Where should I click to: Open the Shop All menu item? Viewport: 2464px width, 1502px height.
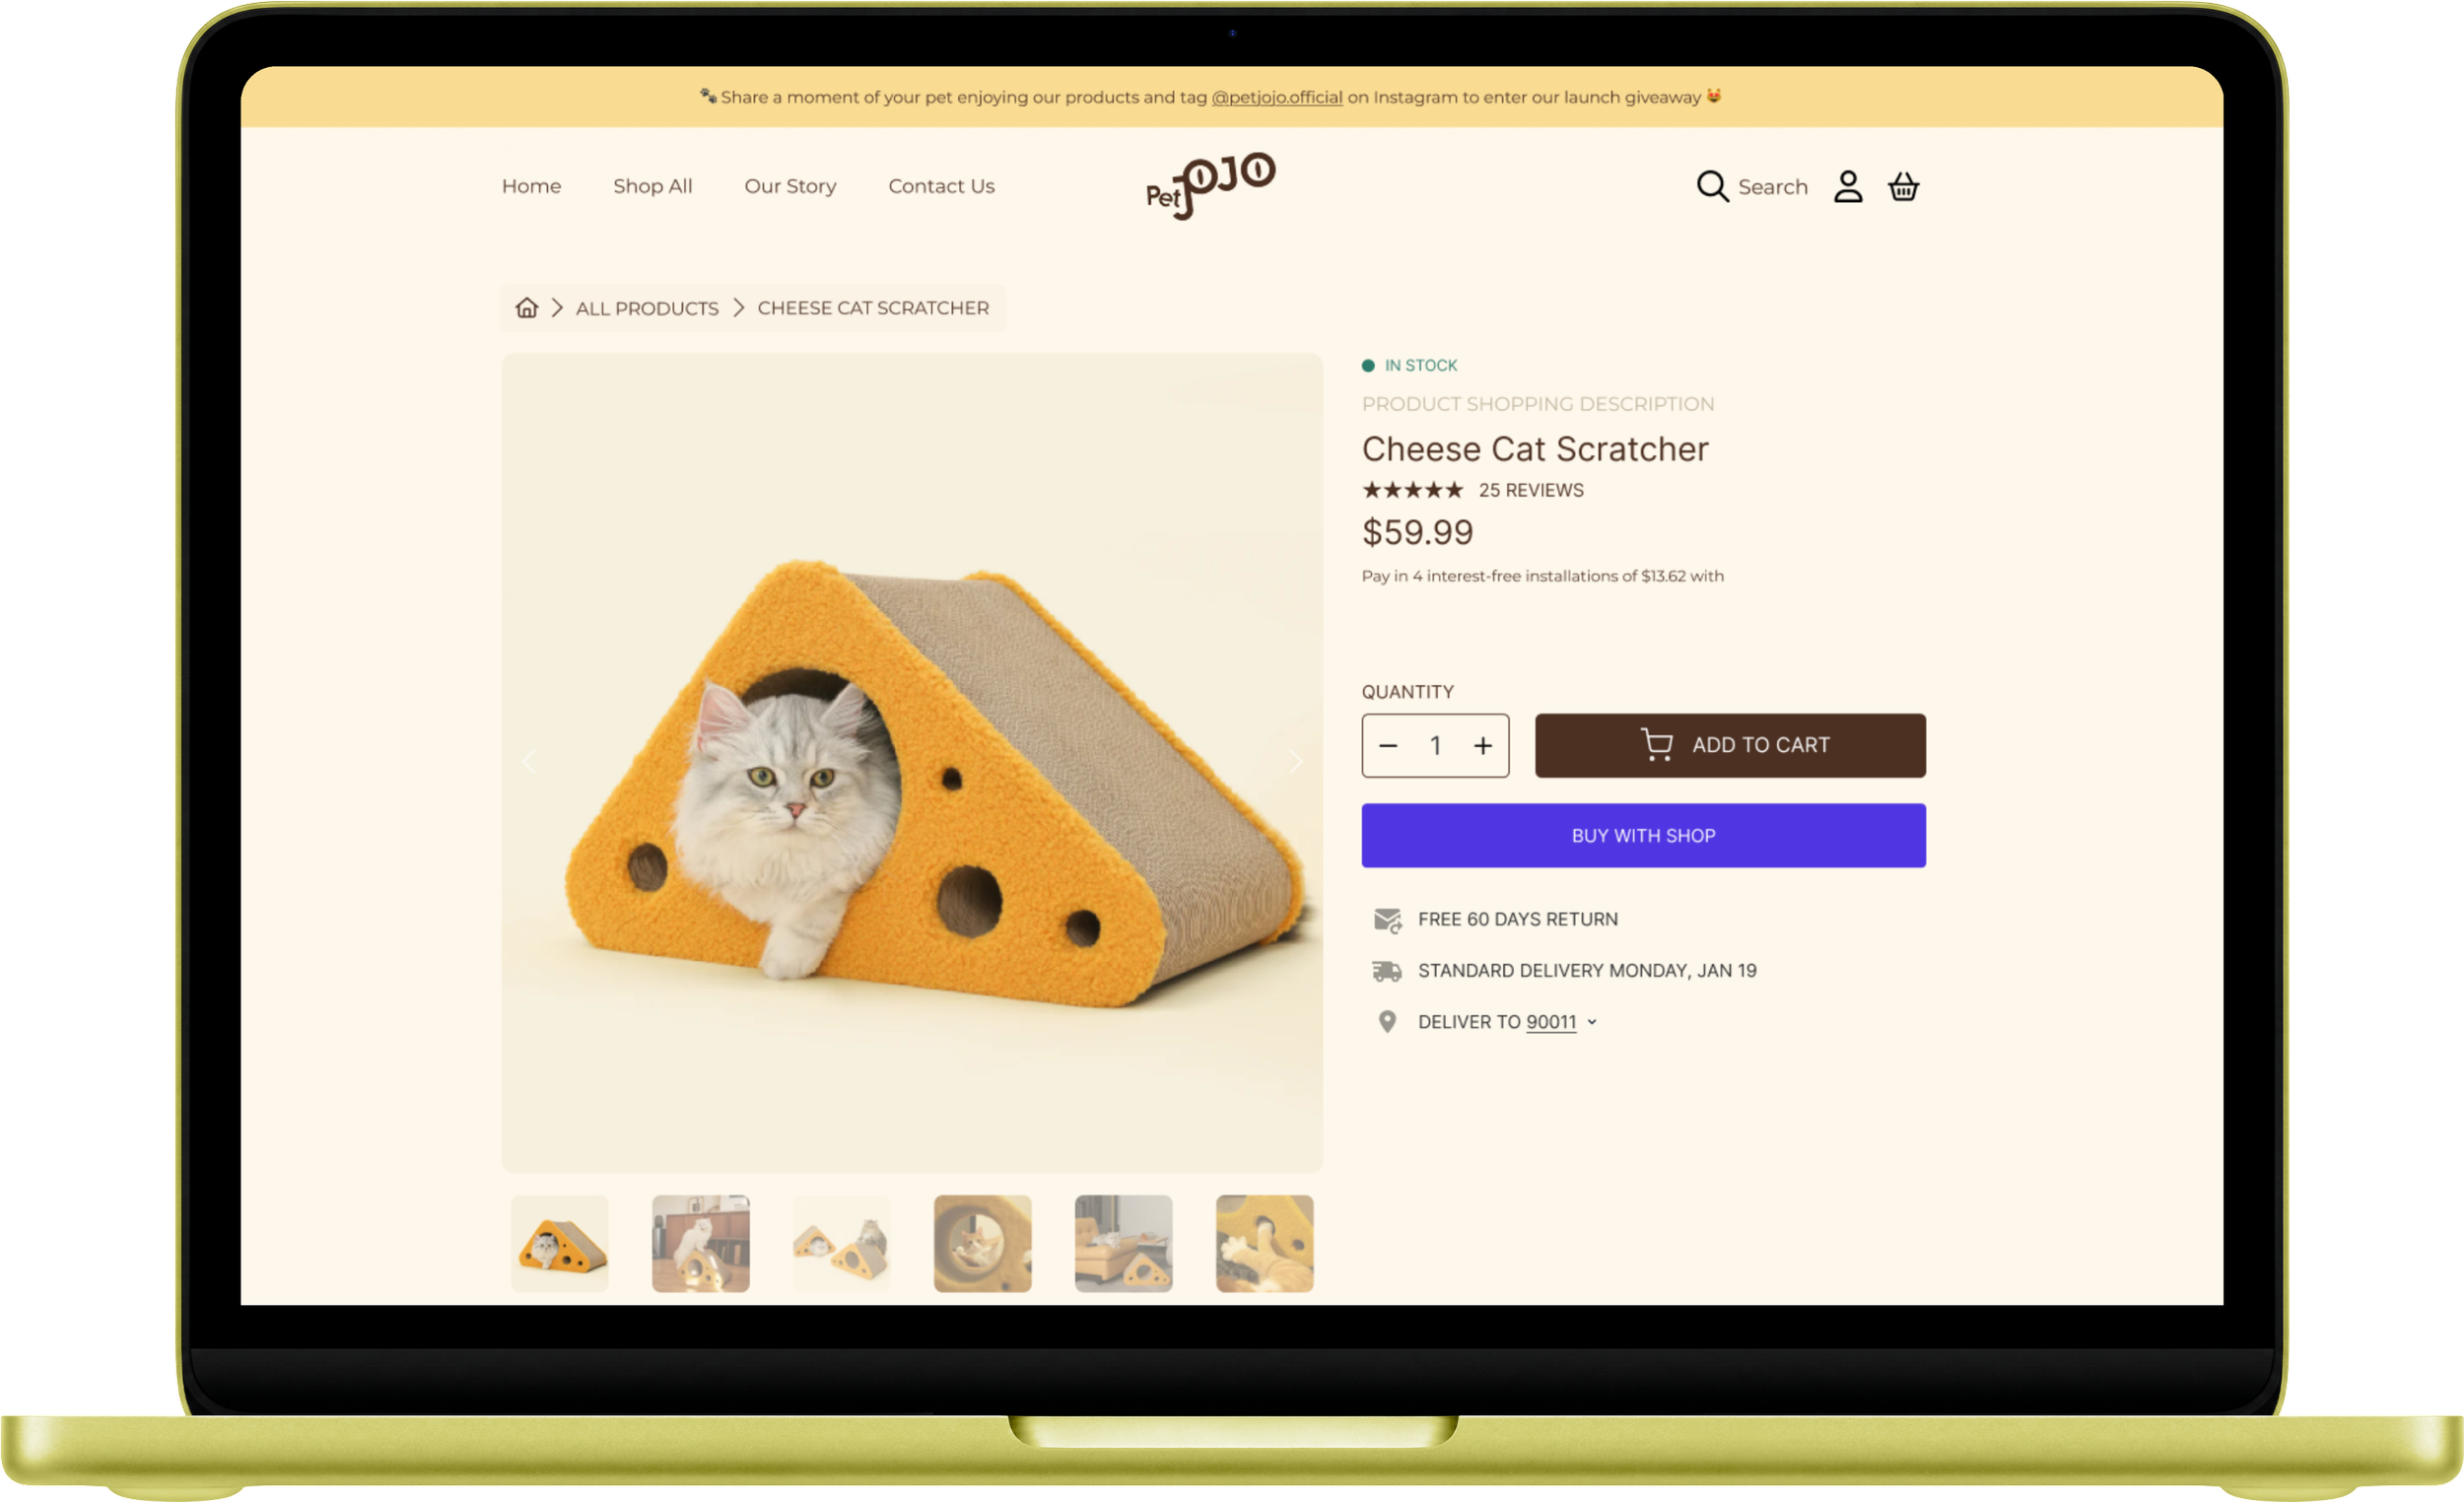[x=652, y=186]
